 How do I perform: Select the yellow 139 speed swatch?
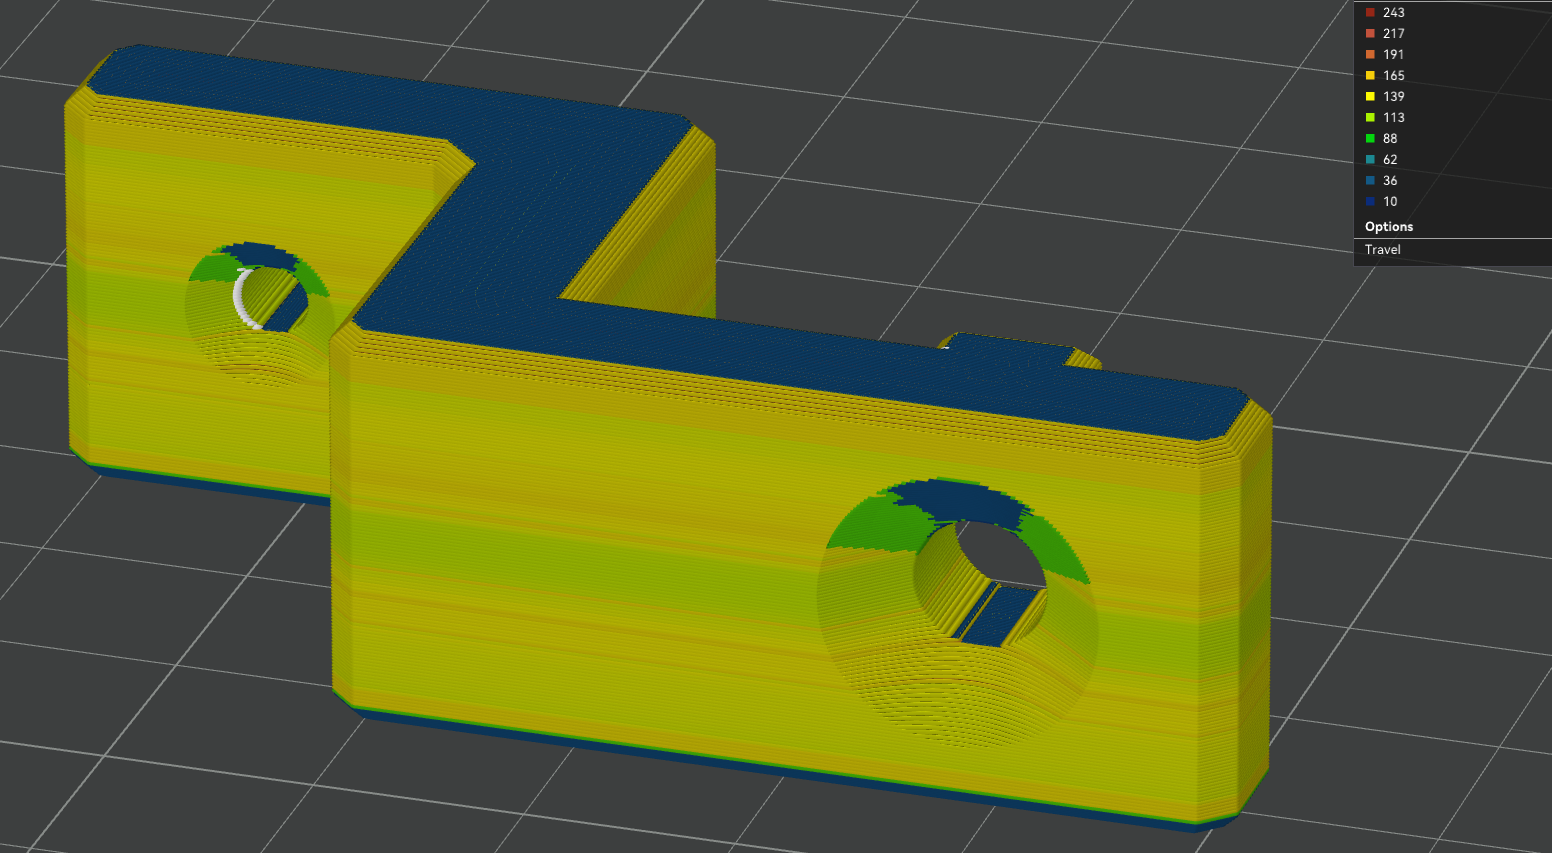[x=1368, y=96]
